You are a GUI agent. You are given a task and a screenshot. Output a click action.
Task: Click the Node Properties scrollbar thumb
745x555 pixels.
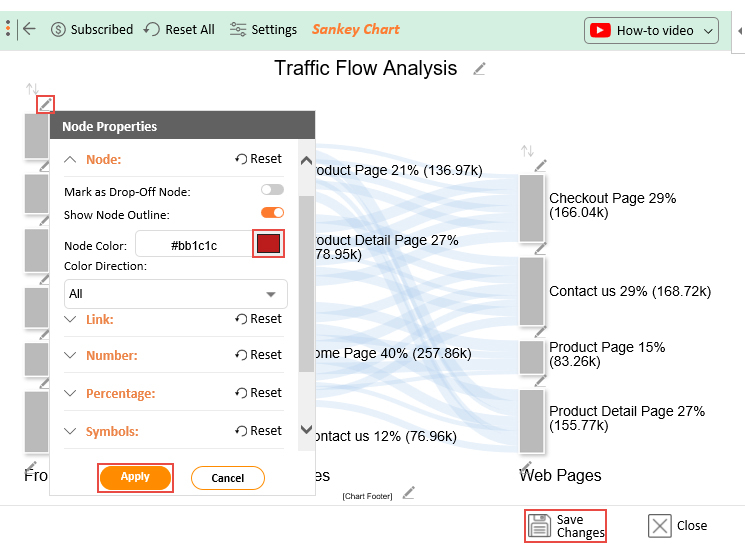point(306,283)
